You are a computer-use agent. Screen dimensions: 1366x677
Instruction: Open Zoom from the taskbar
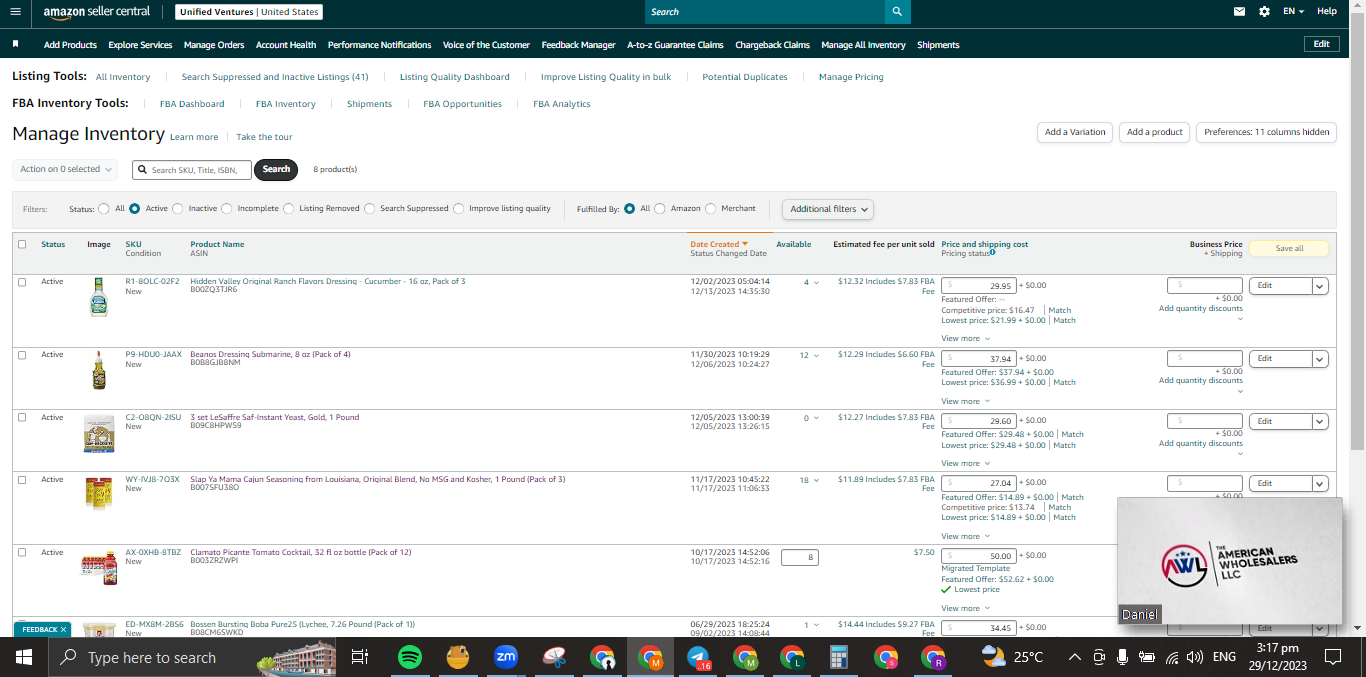coord(506,657)
